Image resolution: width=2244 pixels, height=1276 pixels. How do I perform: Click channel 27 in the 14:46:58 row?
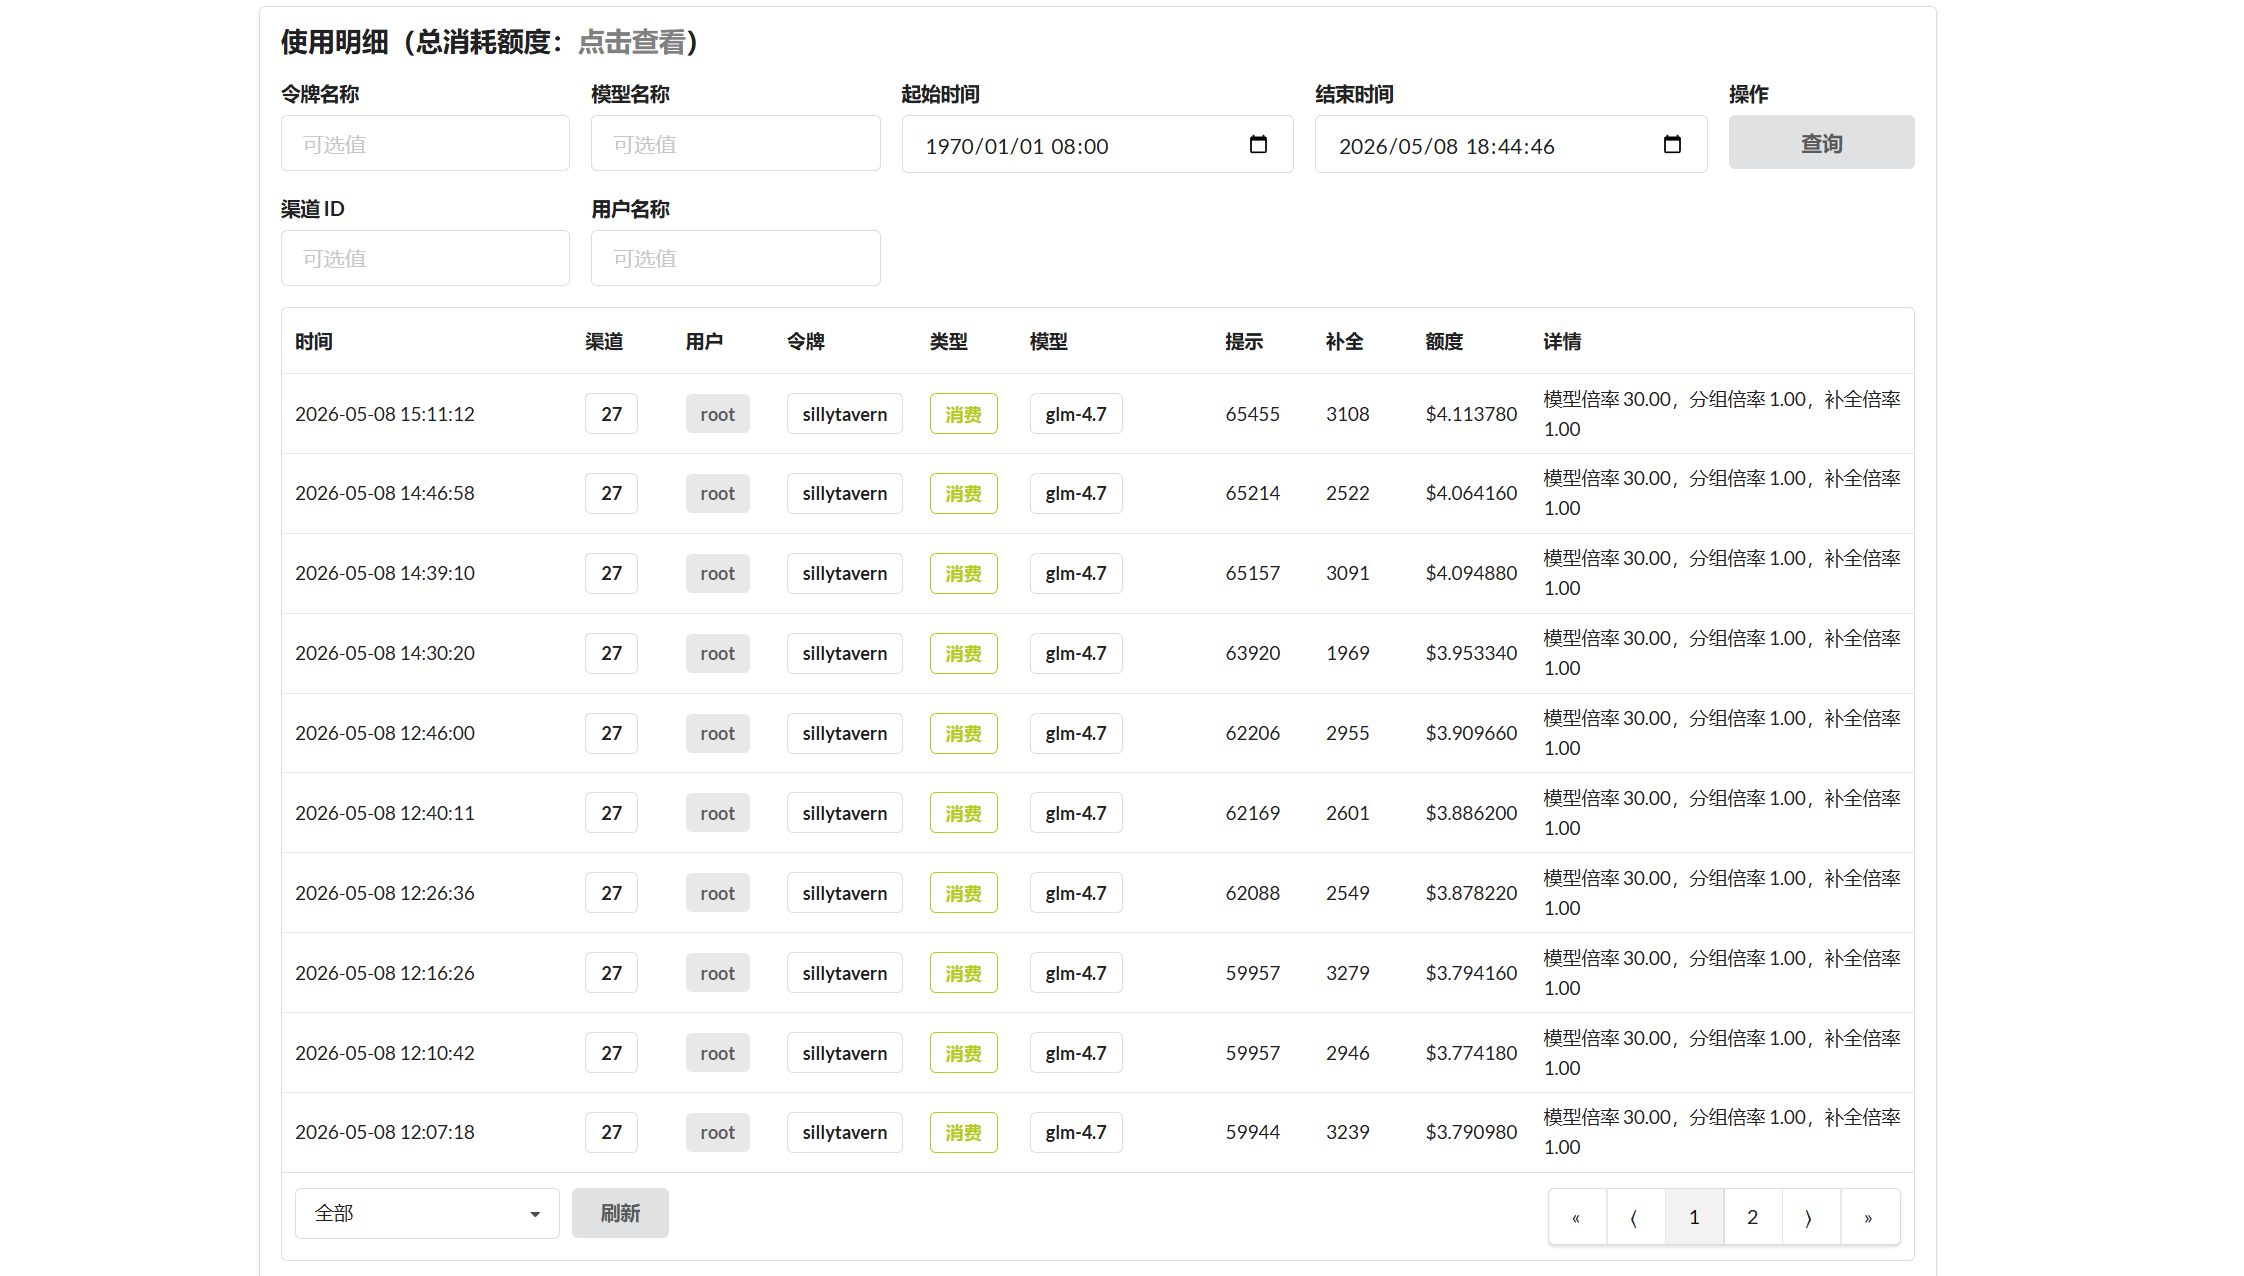[611, 493]
